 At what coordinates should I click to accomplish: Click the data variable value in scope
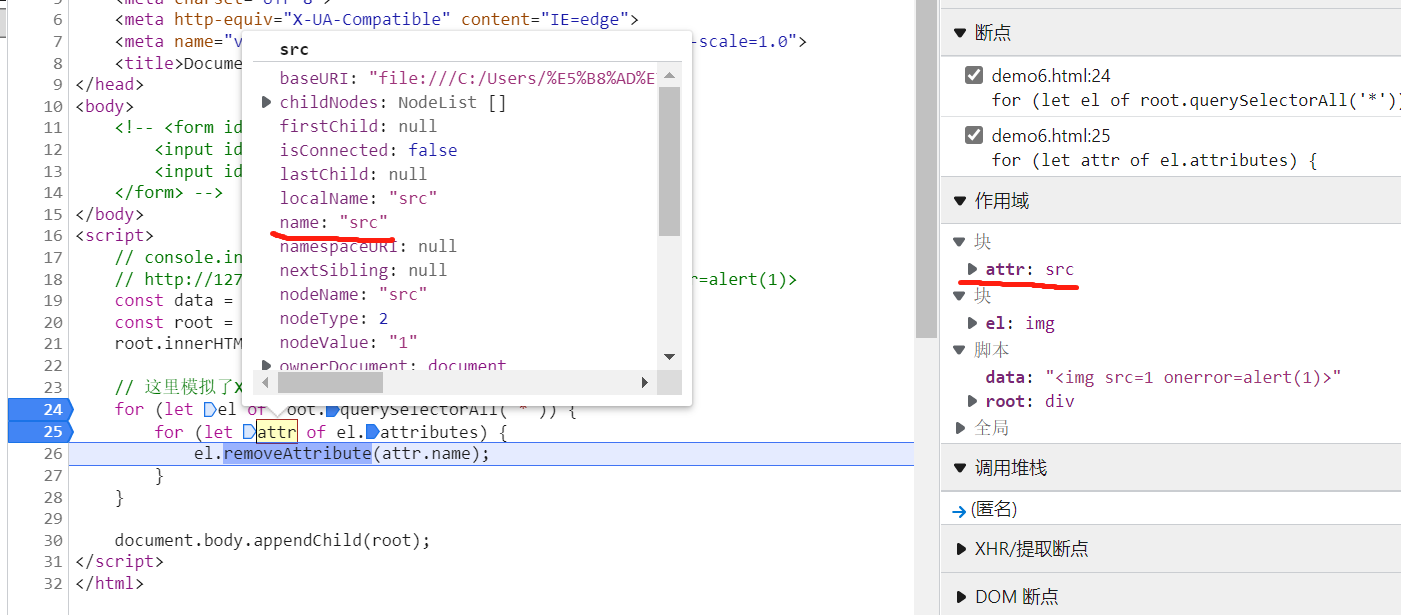(1192, 377)
